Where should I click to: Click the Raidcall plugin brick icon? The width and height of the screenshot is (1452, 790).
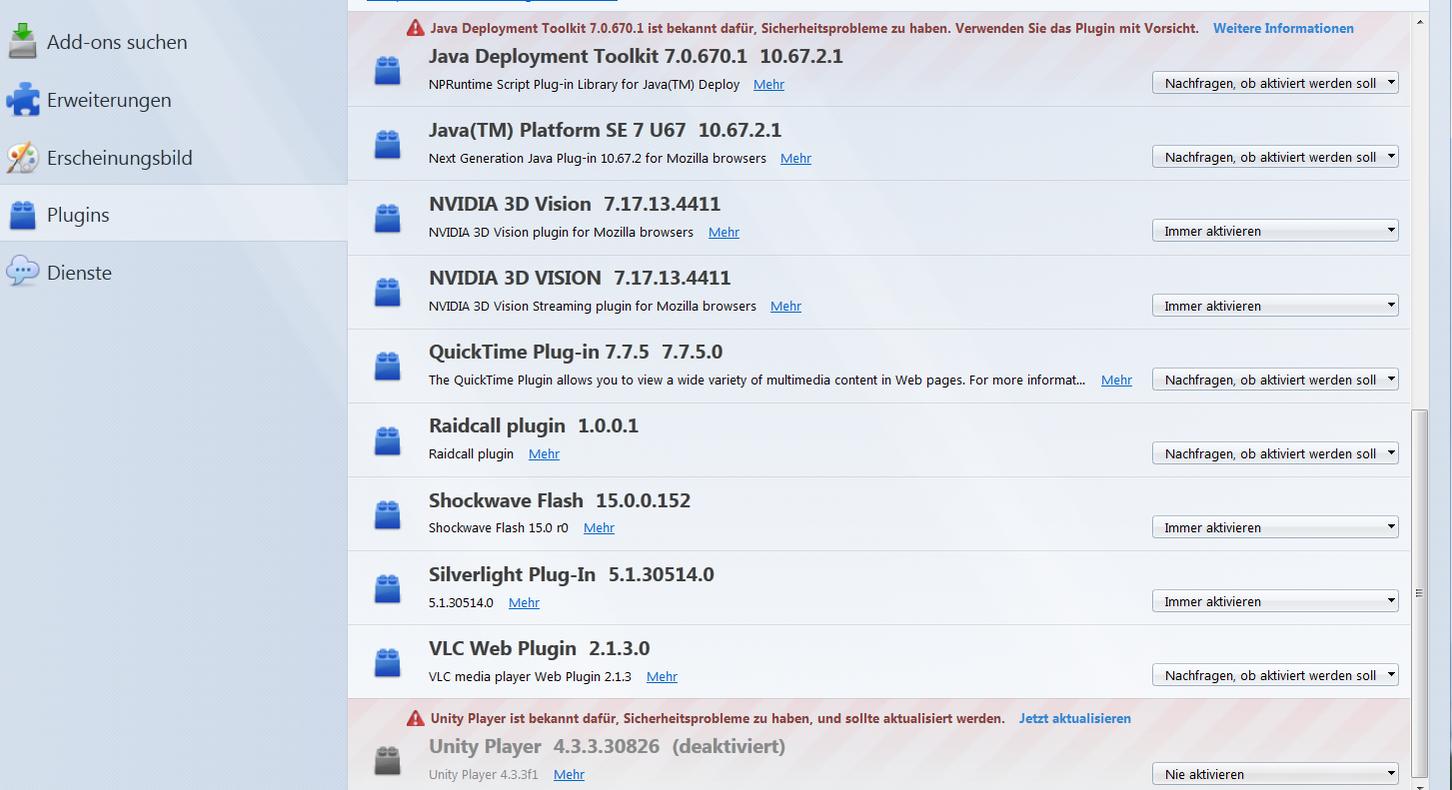tap(387, 440)
